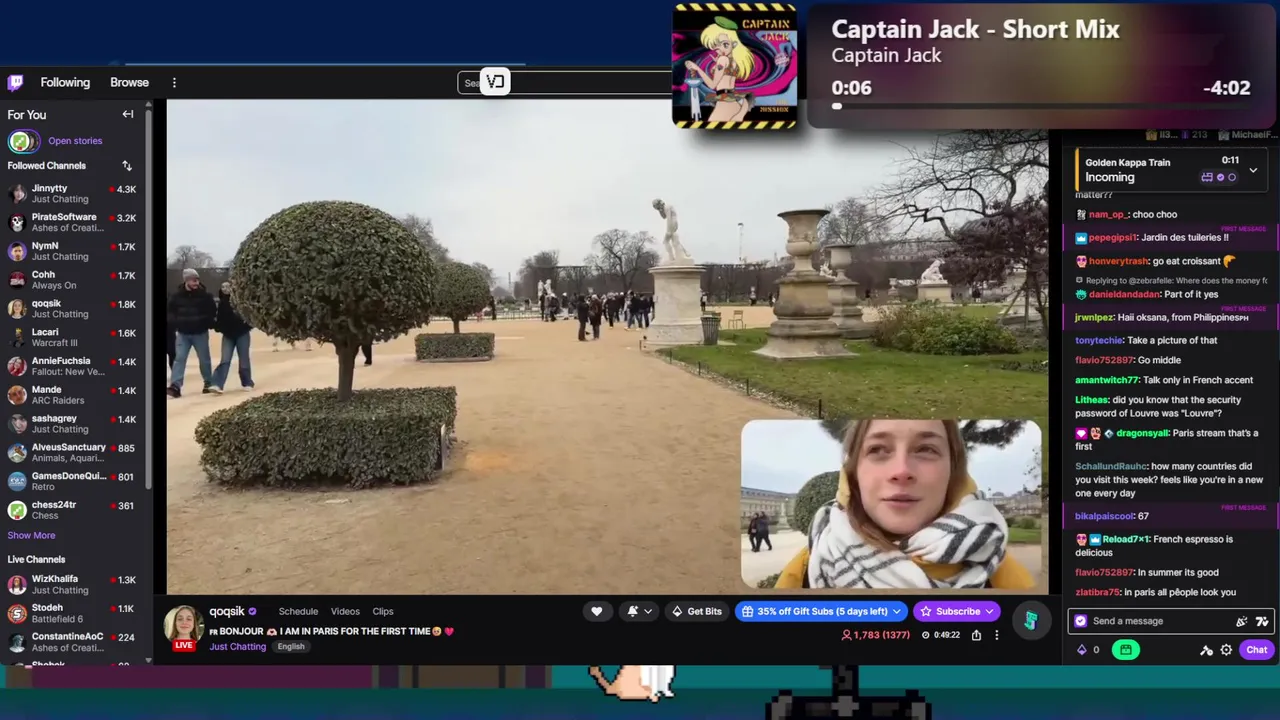Click username tonytechie in chat
This screenshot has width=1280, height=720.
point(1099,341)
